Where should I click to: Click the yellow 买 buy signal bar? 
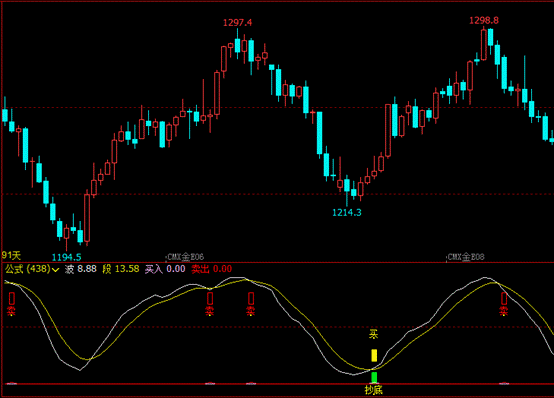pyautogui.click(x=374, y=355)
